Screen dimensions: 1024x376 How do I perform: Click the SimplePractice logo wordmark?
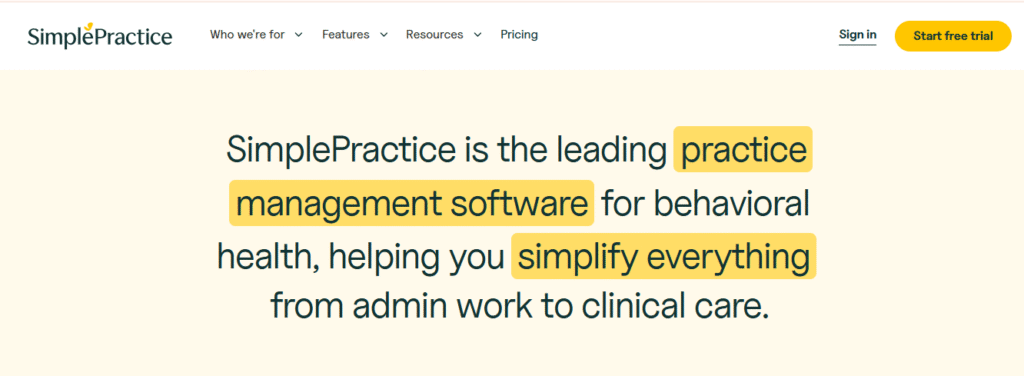[100, 37]
